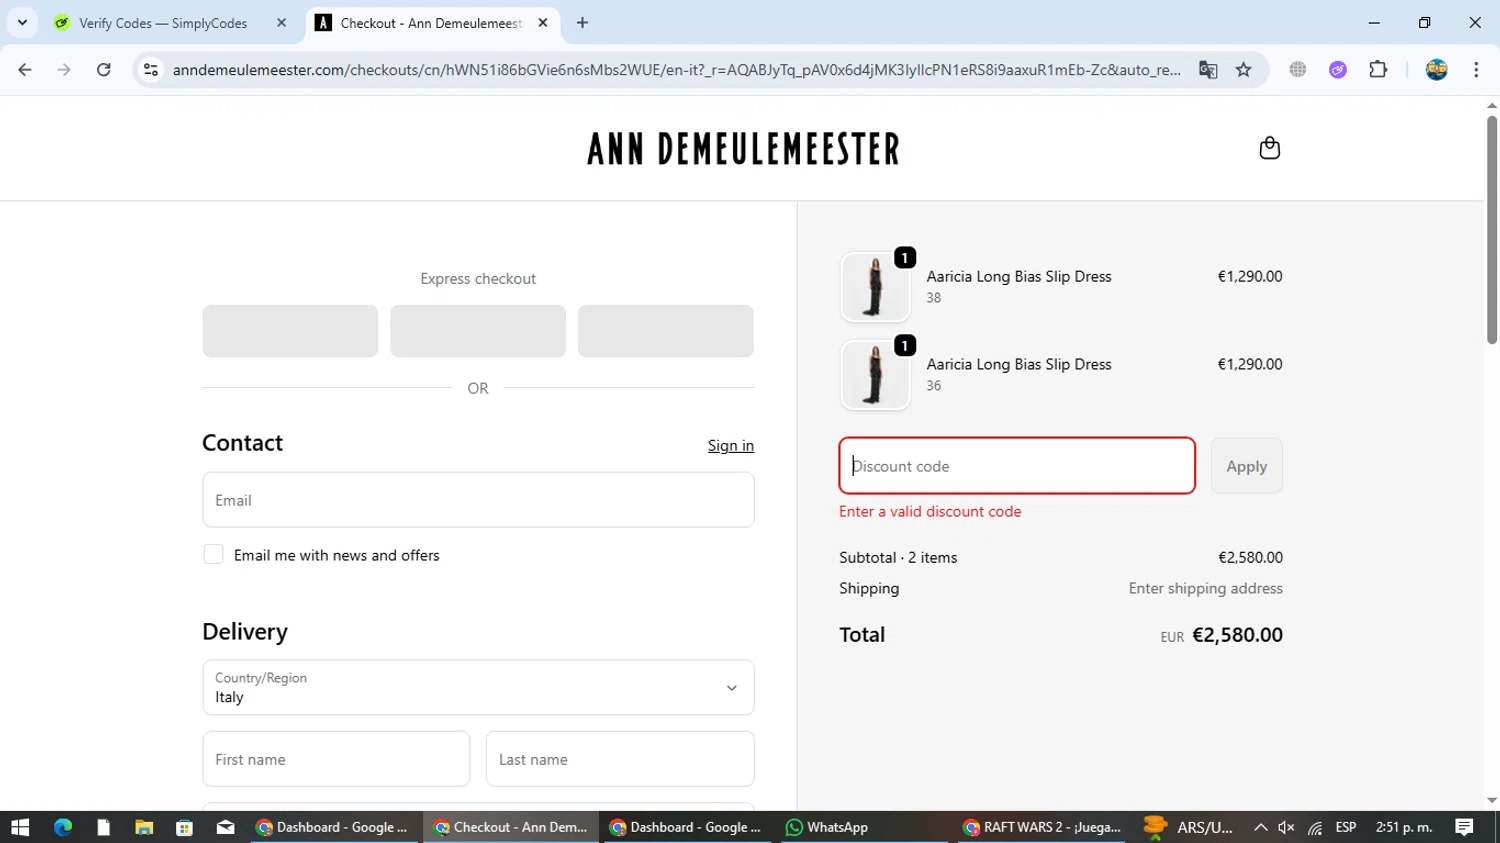
Task: Check Email me with news and offers
Action: coord(213,555)
